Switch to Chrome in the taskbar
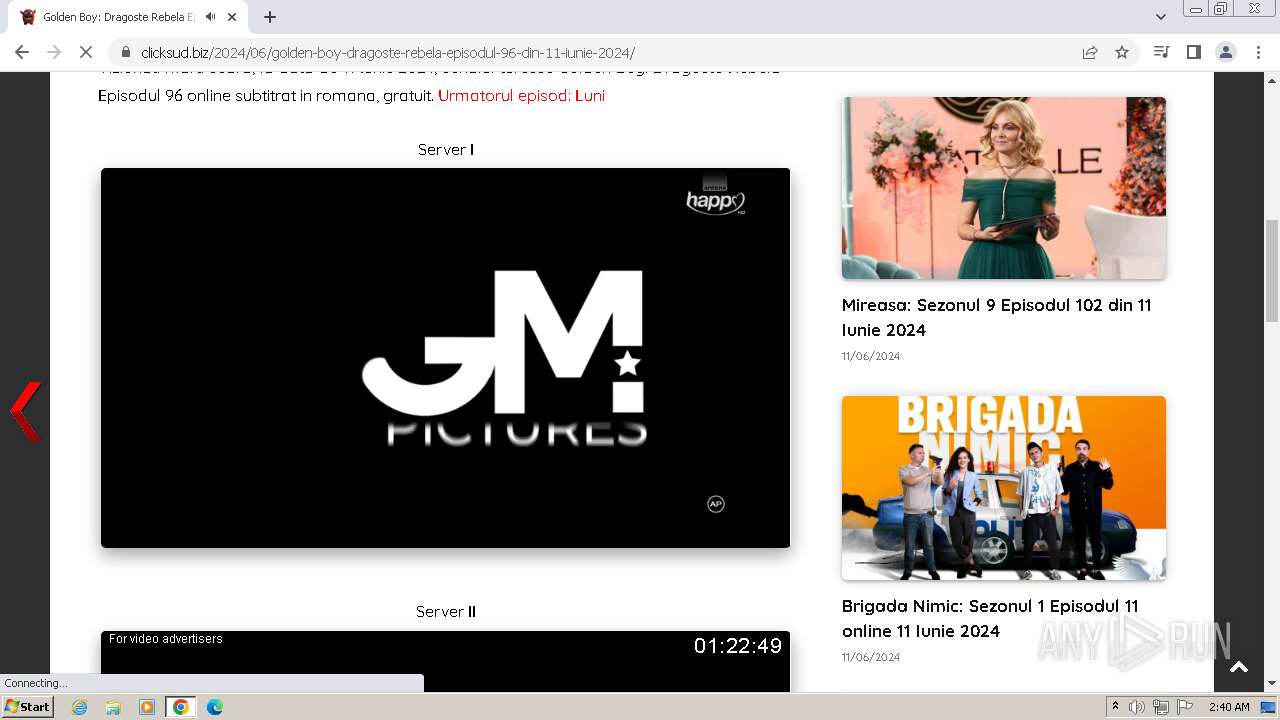This screenshot has height=720, width=1280. pyautogui.click(x=181, y=707)
